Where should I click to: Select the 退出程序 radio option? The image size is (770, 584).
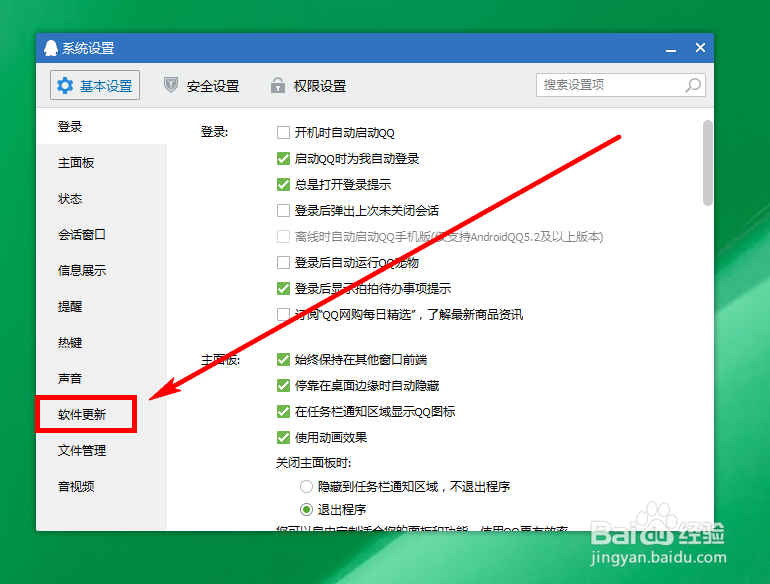[306, 509]
